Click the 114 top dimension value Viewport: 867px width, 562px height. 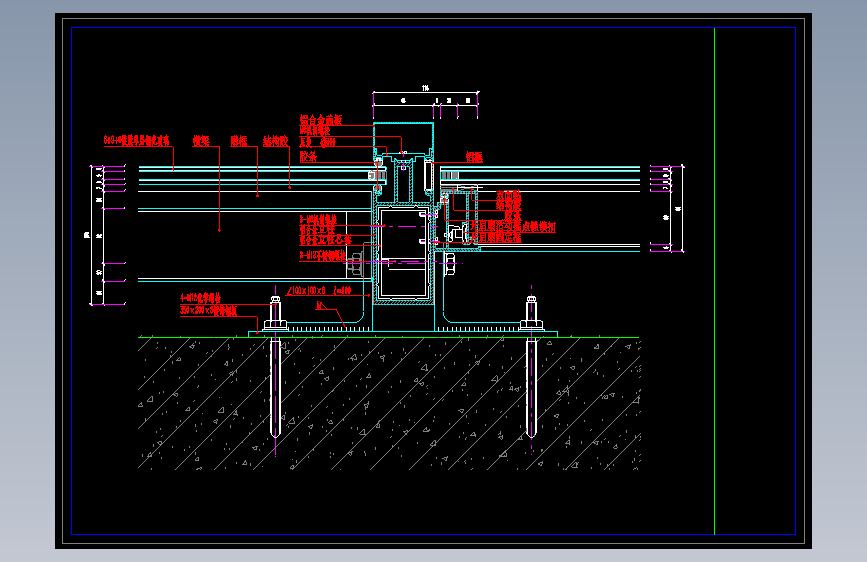[425, 88]
